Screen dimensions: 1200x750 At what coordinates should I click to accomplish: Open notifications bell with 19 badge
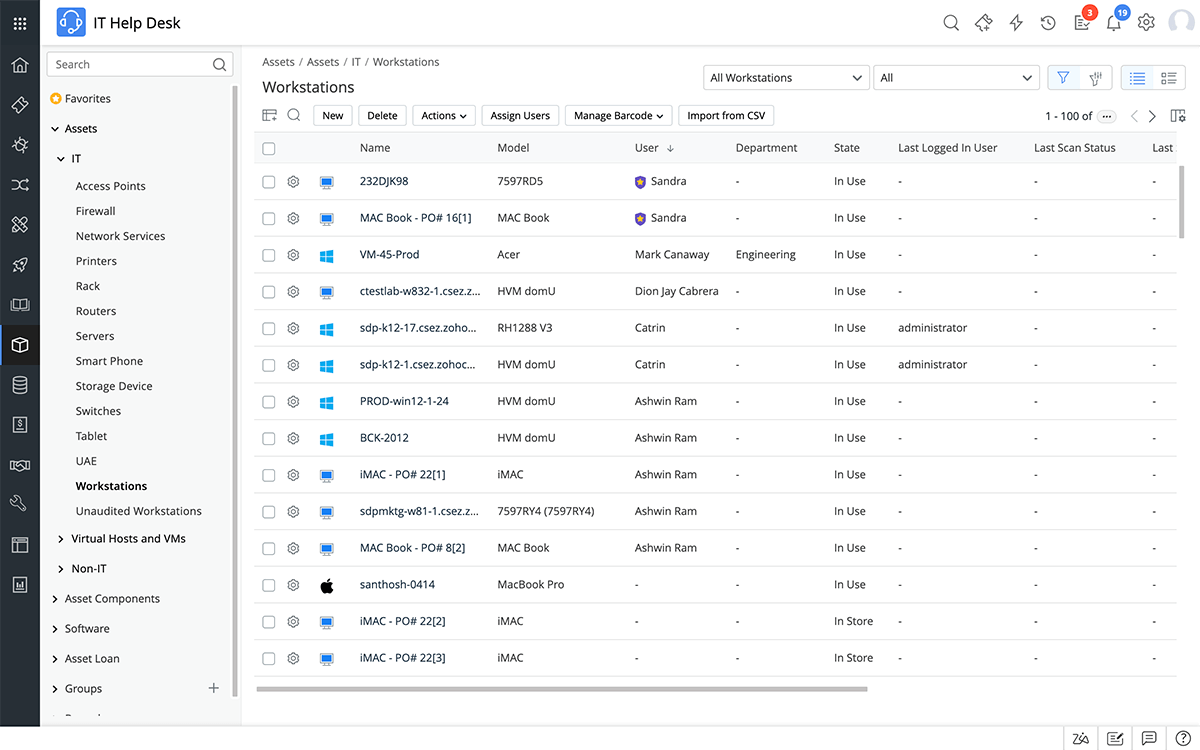[x=1114, y=21]
